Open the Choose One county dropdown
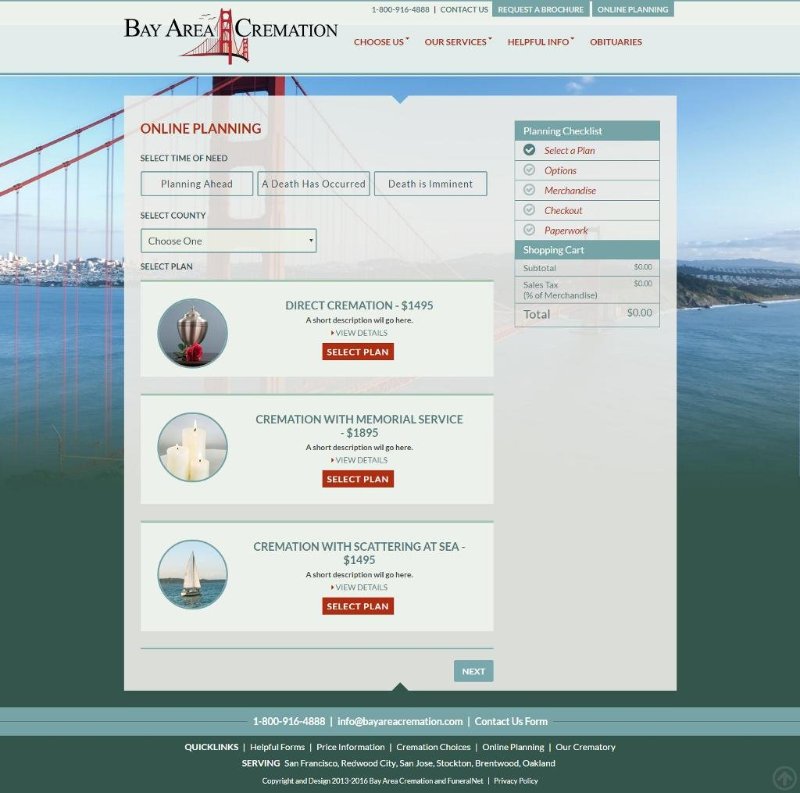This screenshot has width=800, height=793. click(228, 241)
